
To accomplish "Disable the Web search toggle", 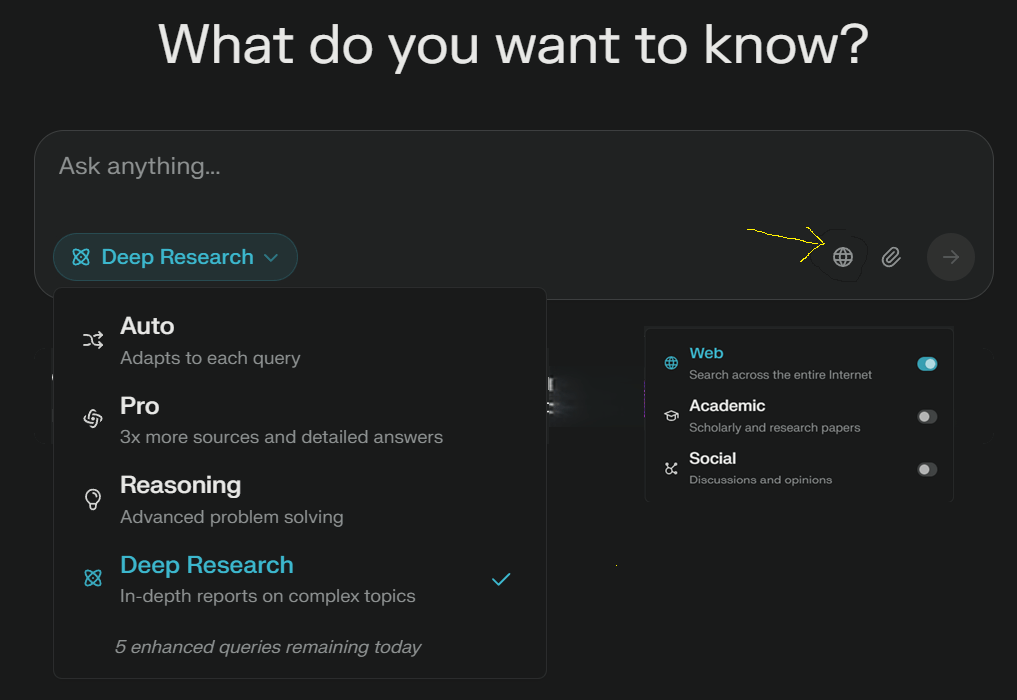I will tap(927, 364).
